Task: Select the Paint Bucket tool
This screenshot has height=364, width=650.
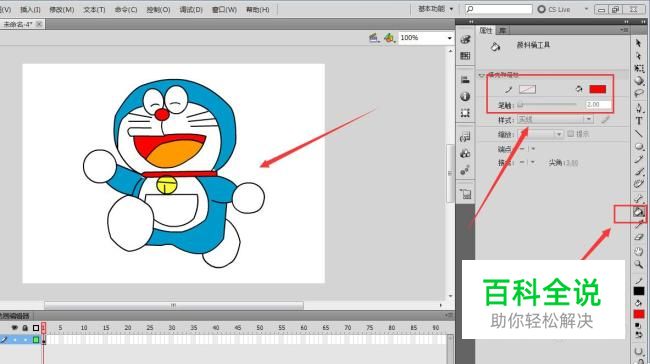Action: [639, 212]
